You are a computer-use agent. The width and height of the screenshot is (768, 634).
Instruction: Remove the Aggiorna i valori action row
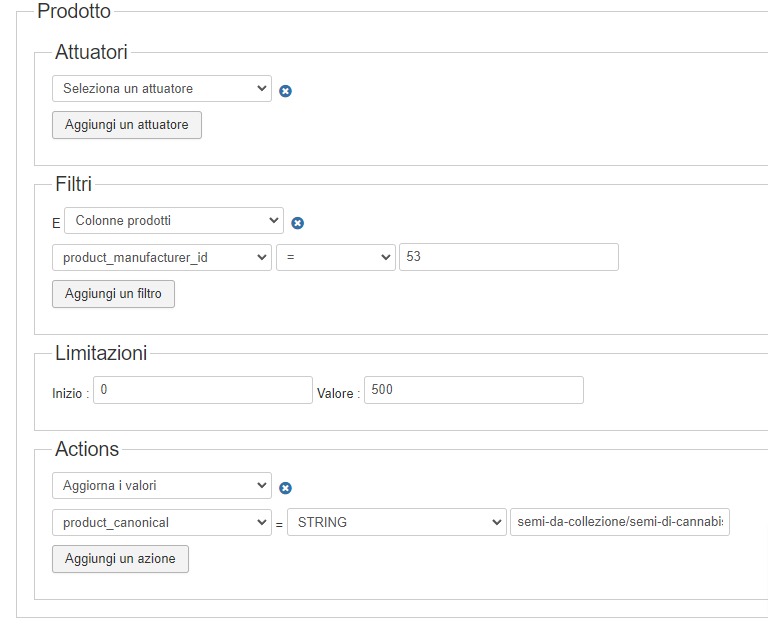tap(285, 488)
